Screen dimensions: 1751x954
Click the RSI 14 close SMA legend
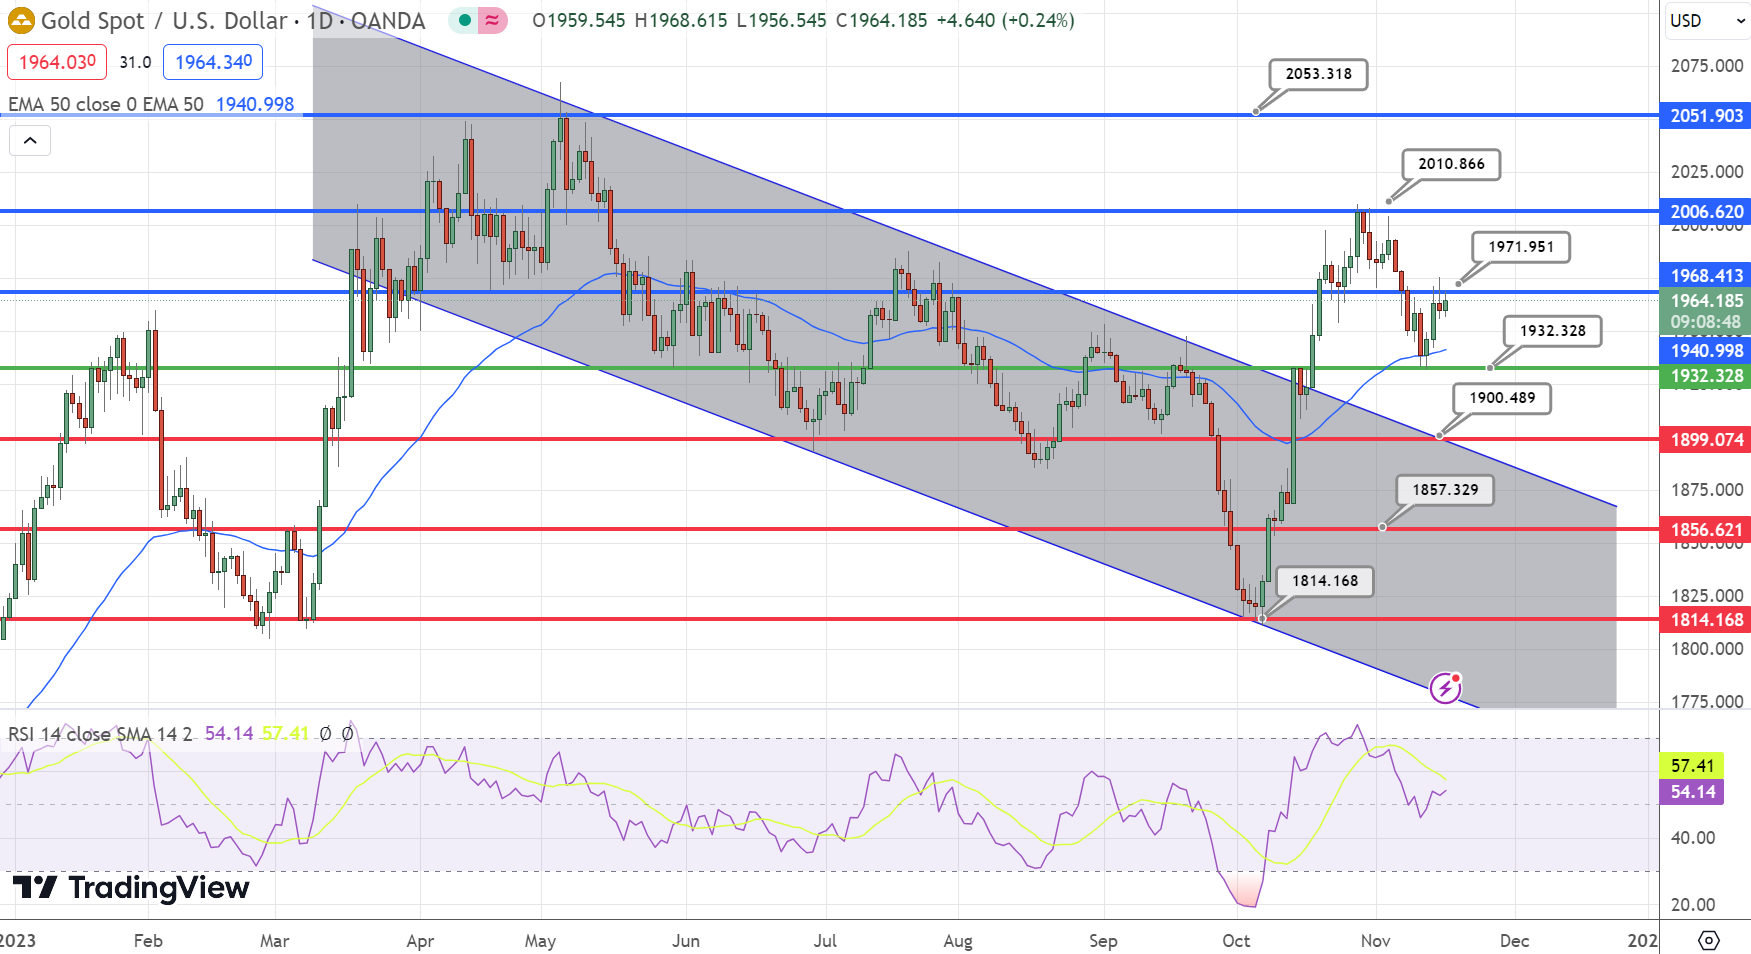(100, 734)
